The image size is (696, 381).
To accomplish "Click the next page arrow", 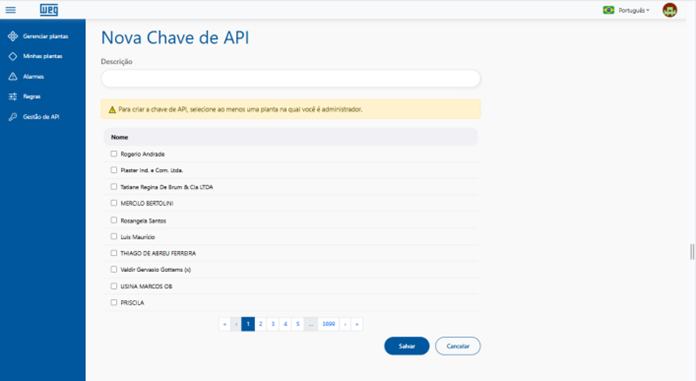I will point(345,324).
